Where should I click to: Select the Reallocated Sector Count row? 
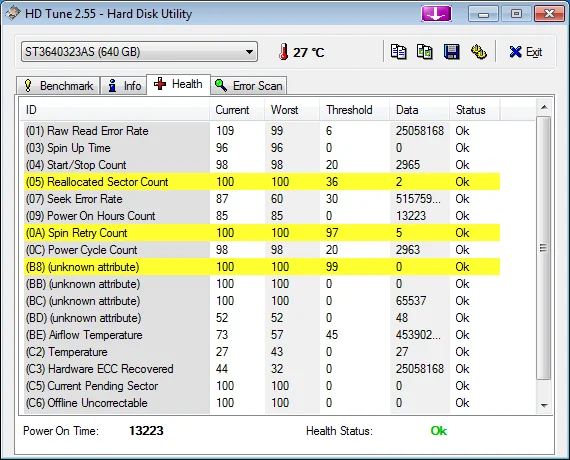(x=262, y=182)
